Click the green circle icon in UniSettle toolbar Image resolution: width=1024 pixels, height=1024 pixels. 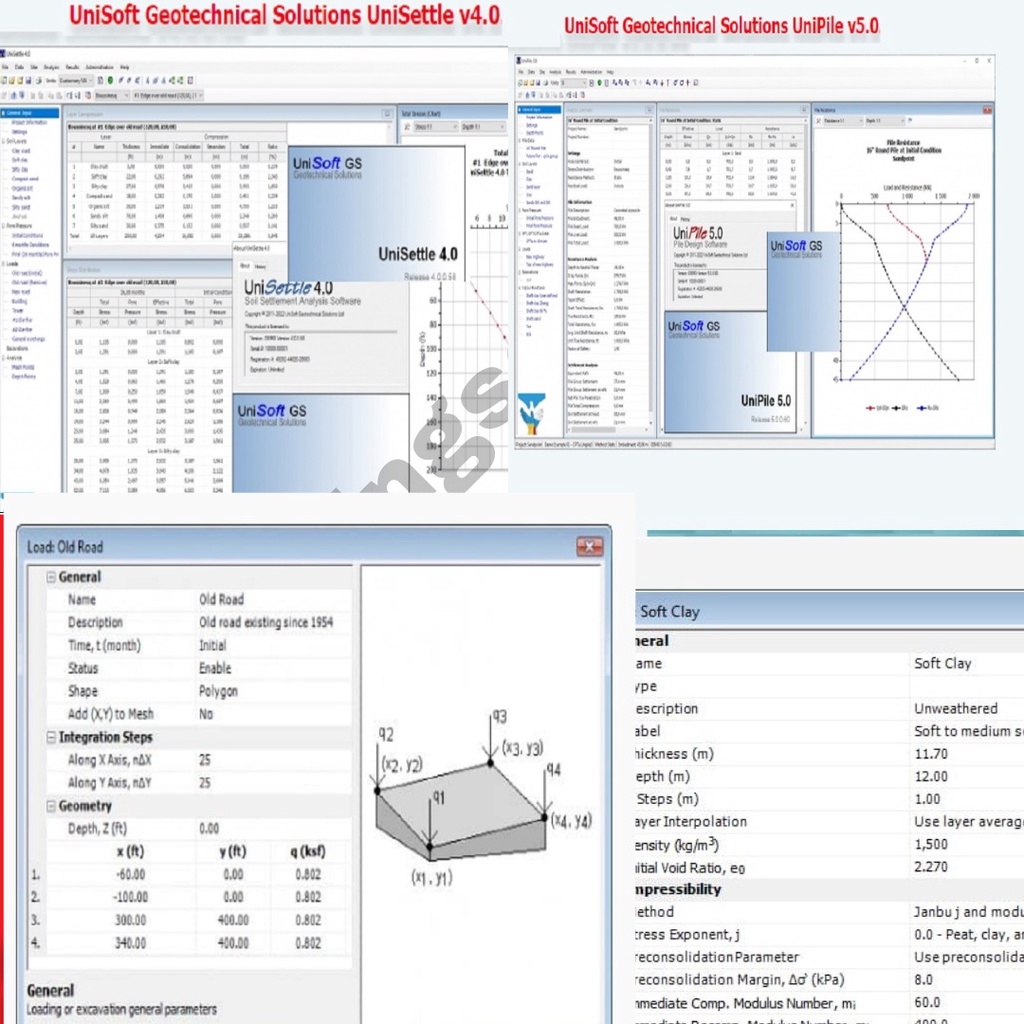[110, 80]
